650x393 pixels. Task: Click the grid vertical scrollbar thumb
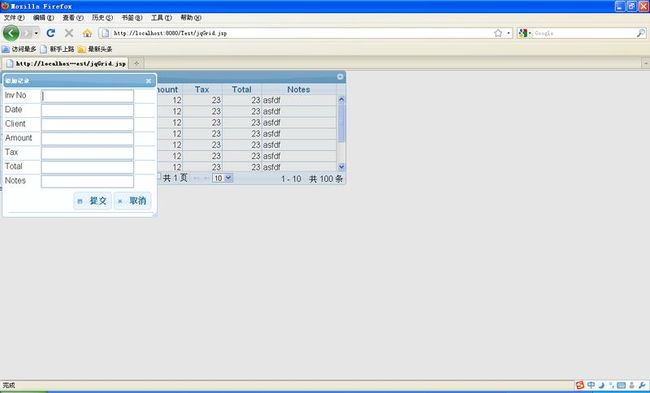click(x=342, y=123)
